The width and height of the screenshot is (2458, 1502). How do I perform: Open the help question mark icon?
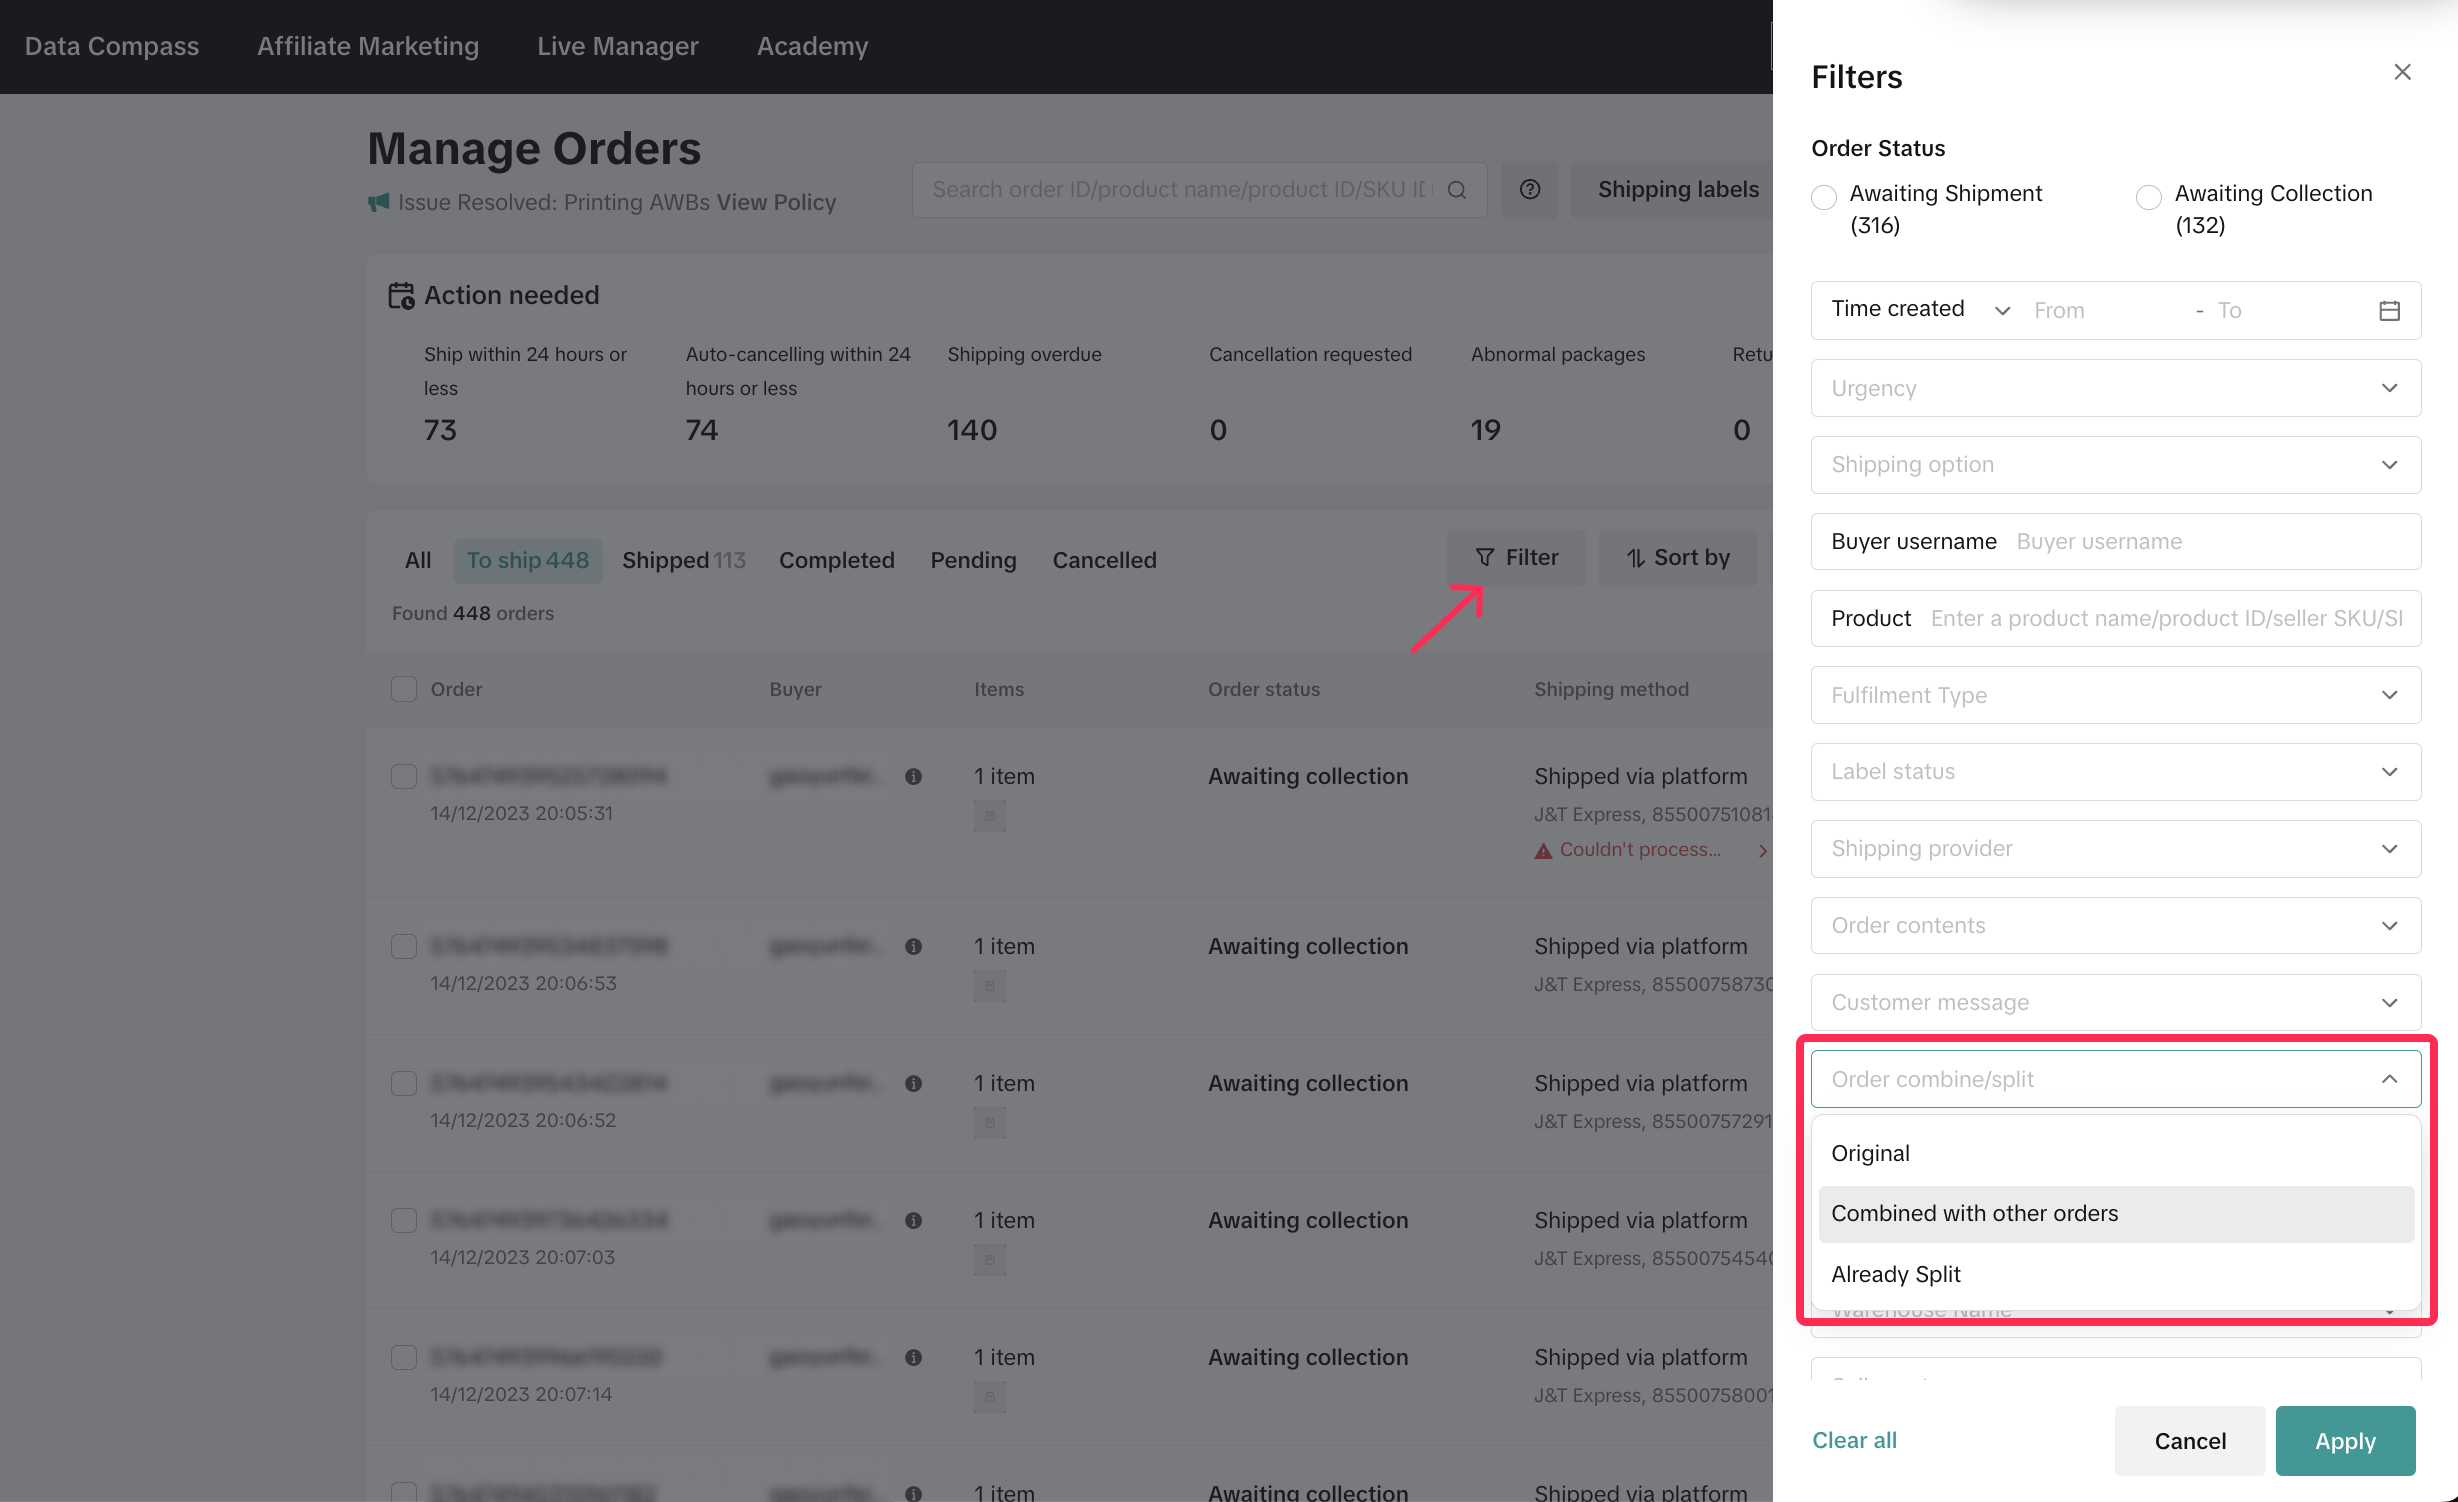(1529, 190)
